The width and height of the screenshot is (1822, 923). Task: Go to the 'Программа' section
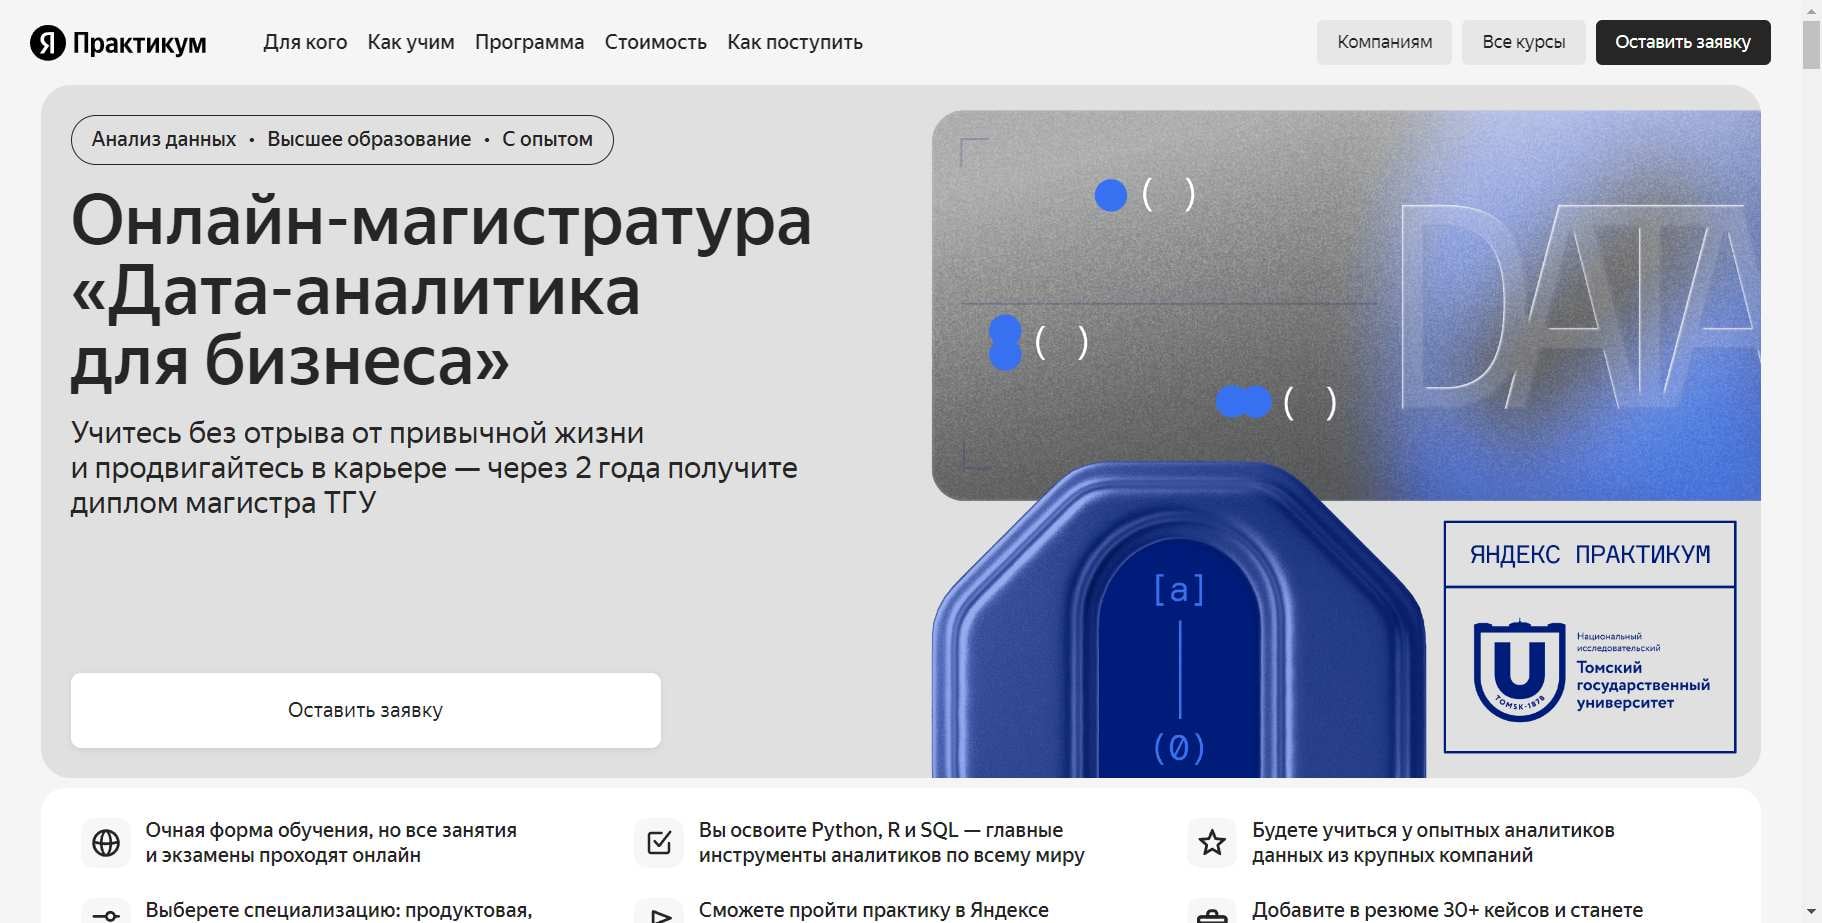tap(529, 42)
